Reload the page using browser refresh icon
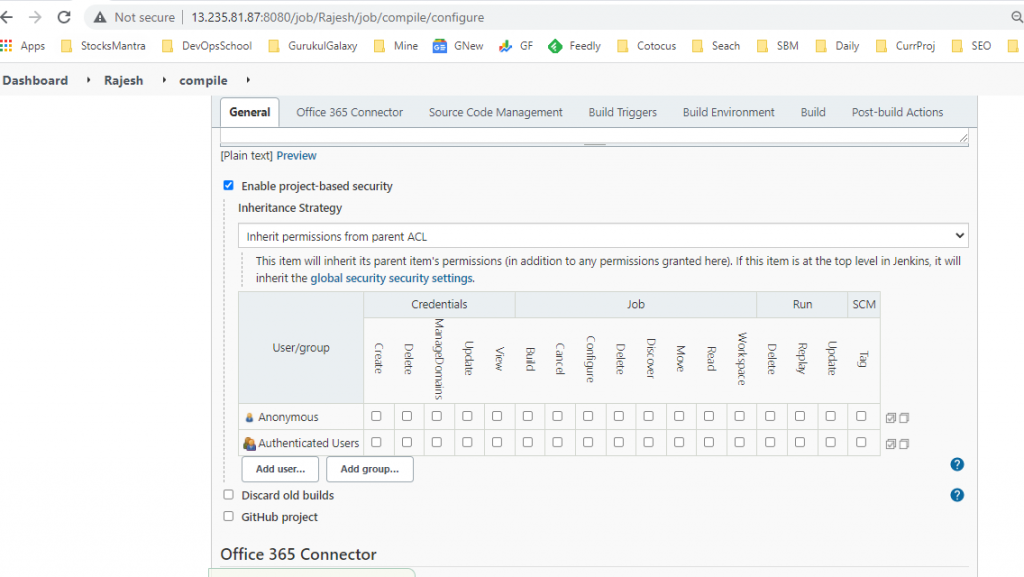Screen dimensions: 1024x577 (64, 17)
